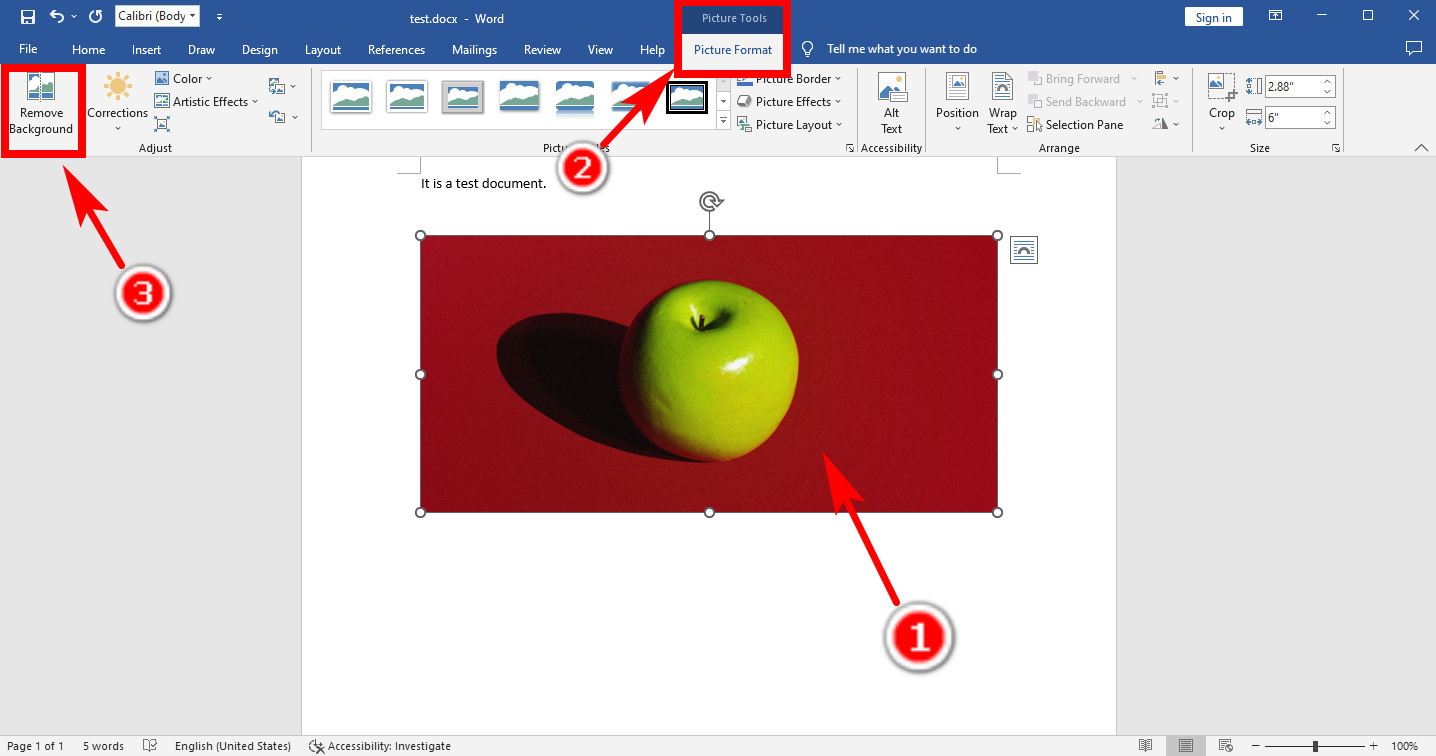Image resolution: width=1436 pixels, height=756 pixels.
Task: Apply the second picture style thumbnail
Action: (407, 97)
